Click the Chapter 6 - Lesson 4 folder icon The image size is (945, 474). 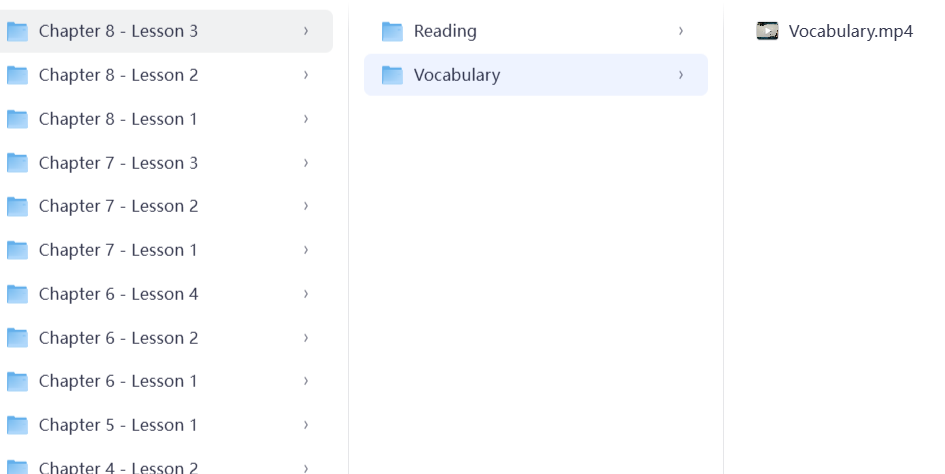[x=17, y=294]
